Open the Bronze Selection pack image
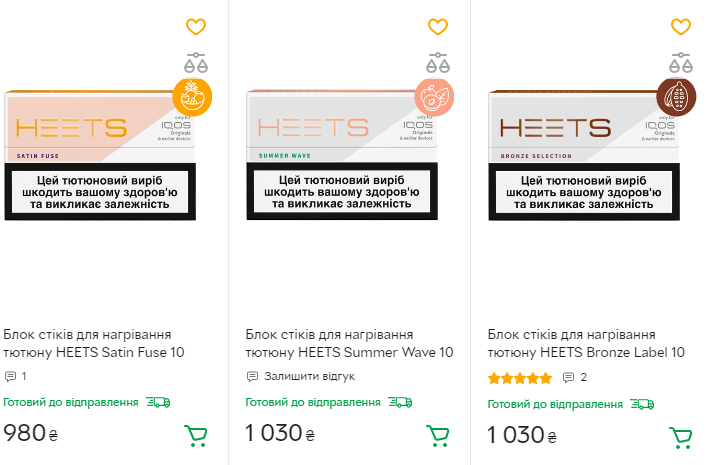Screen dimensions: 709x465 click(x=584, y=155)
